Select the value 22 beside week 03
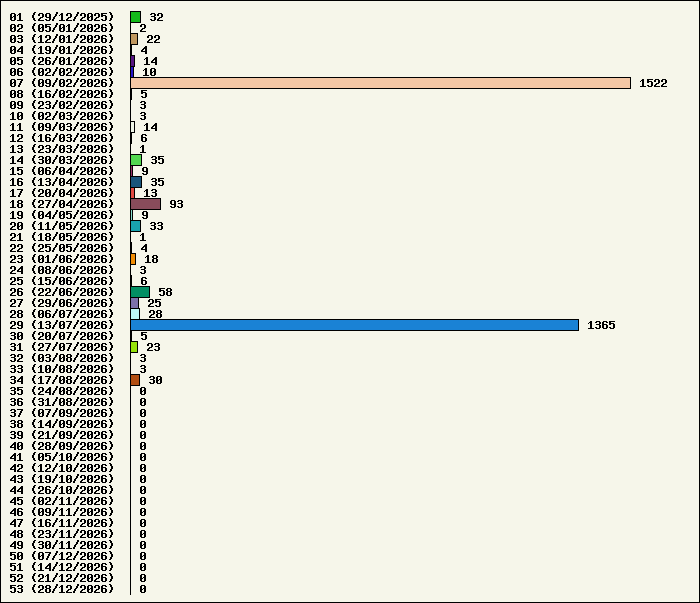Image resolution: width=700 pixels, height=603 pixels. (x=153, y=39)
